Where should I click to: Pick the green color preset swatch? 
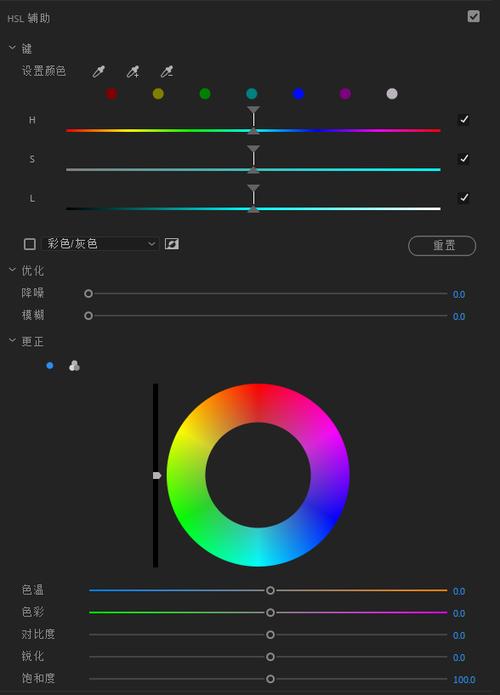coord(205,94)
